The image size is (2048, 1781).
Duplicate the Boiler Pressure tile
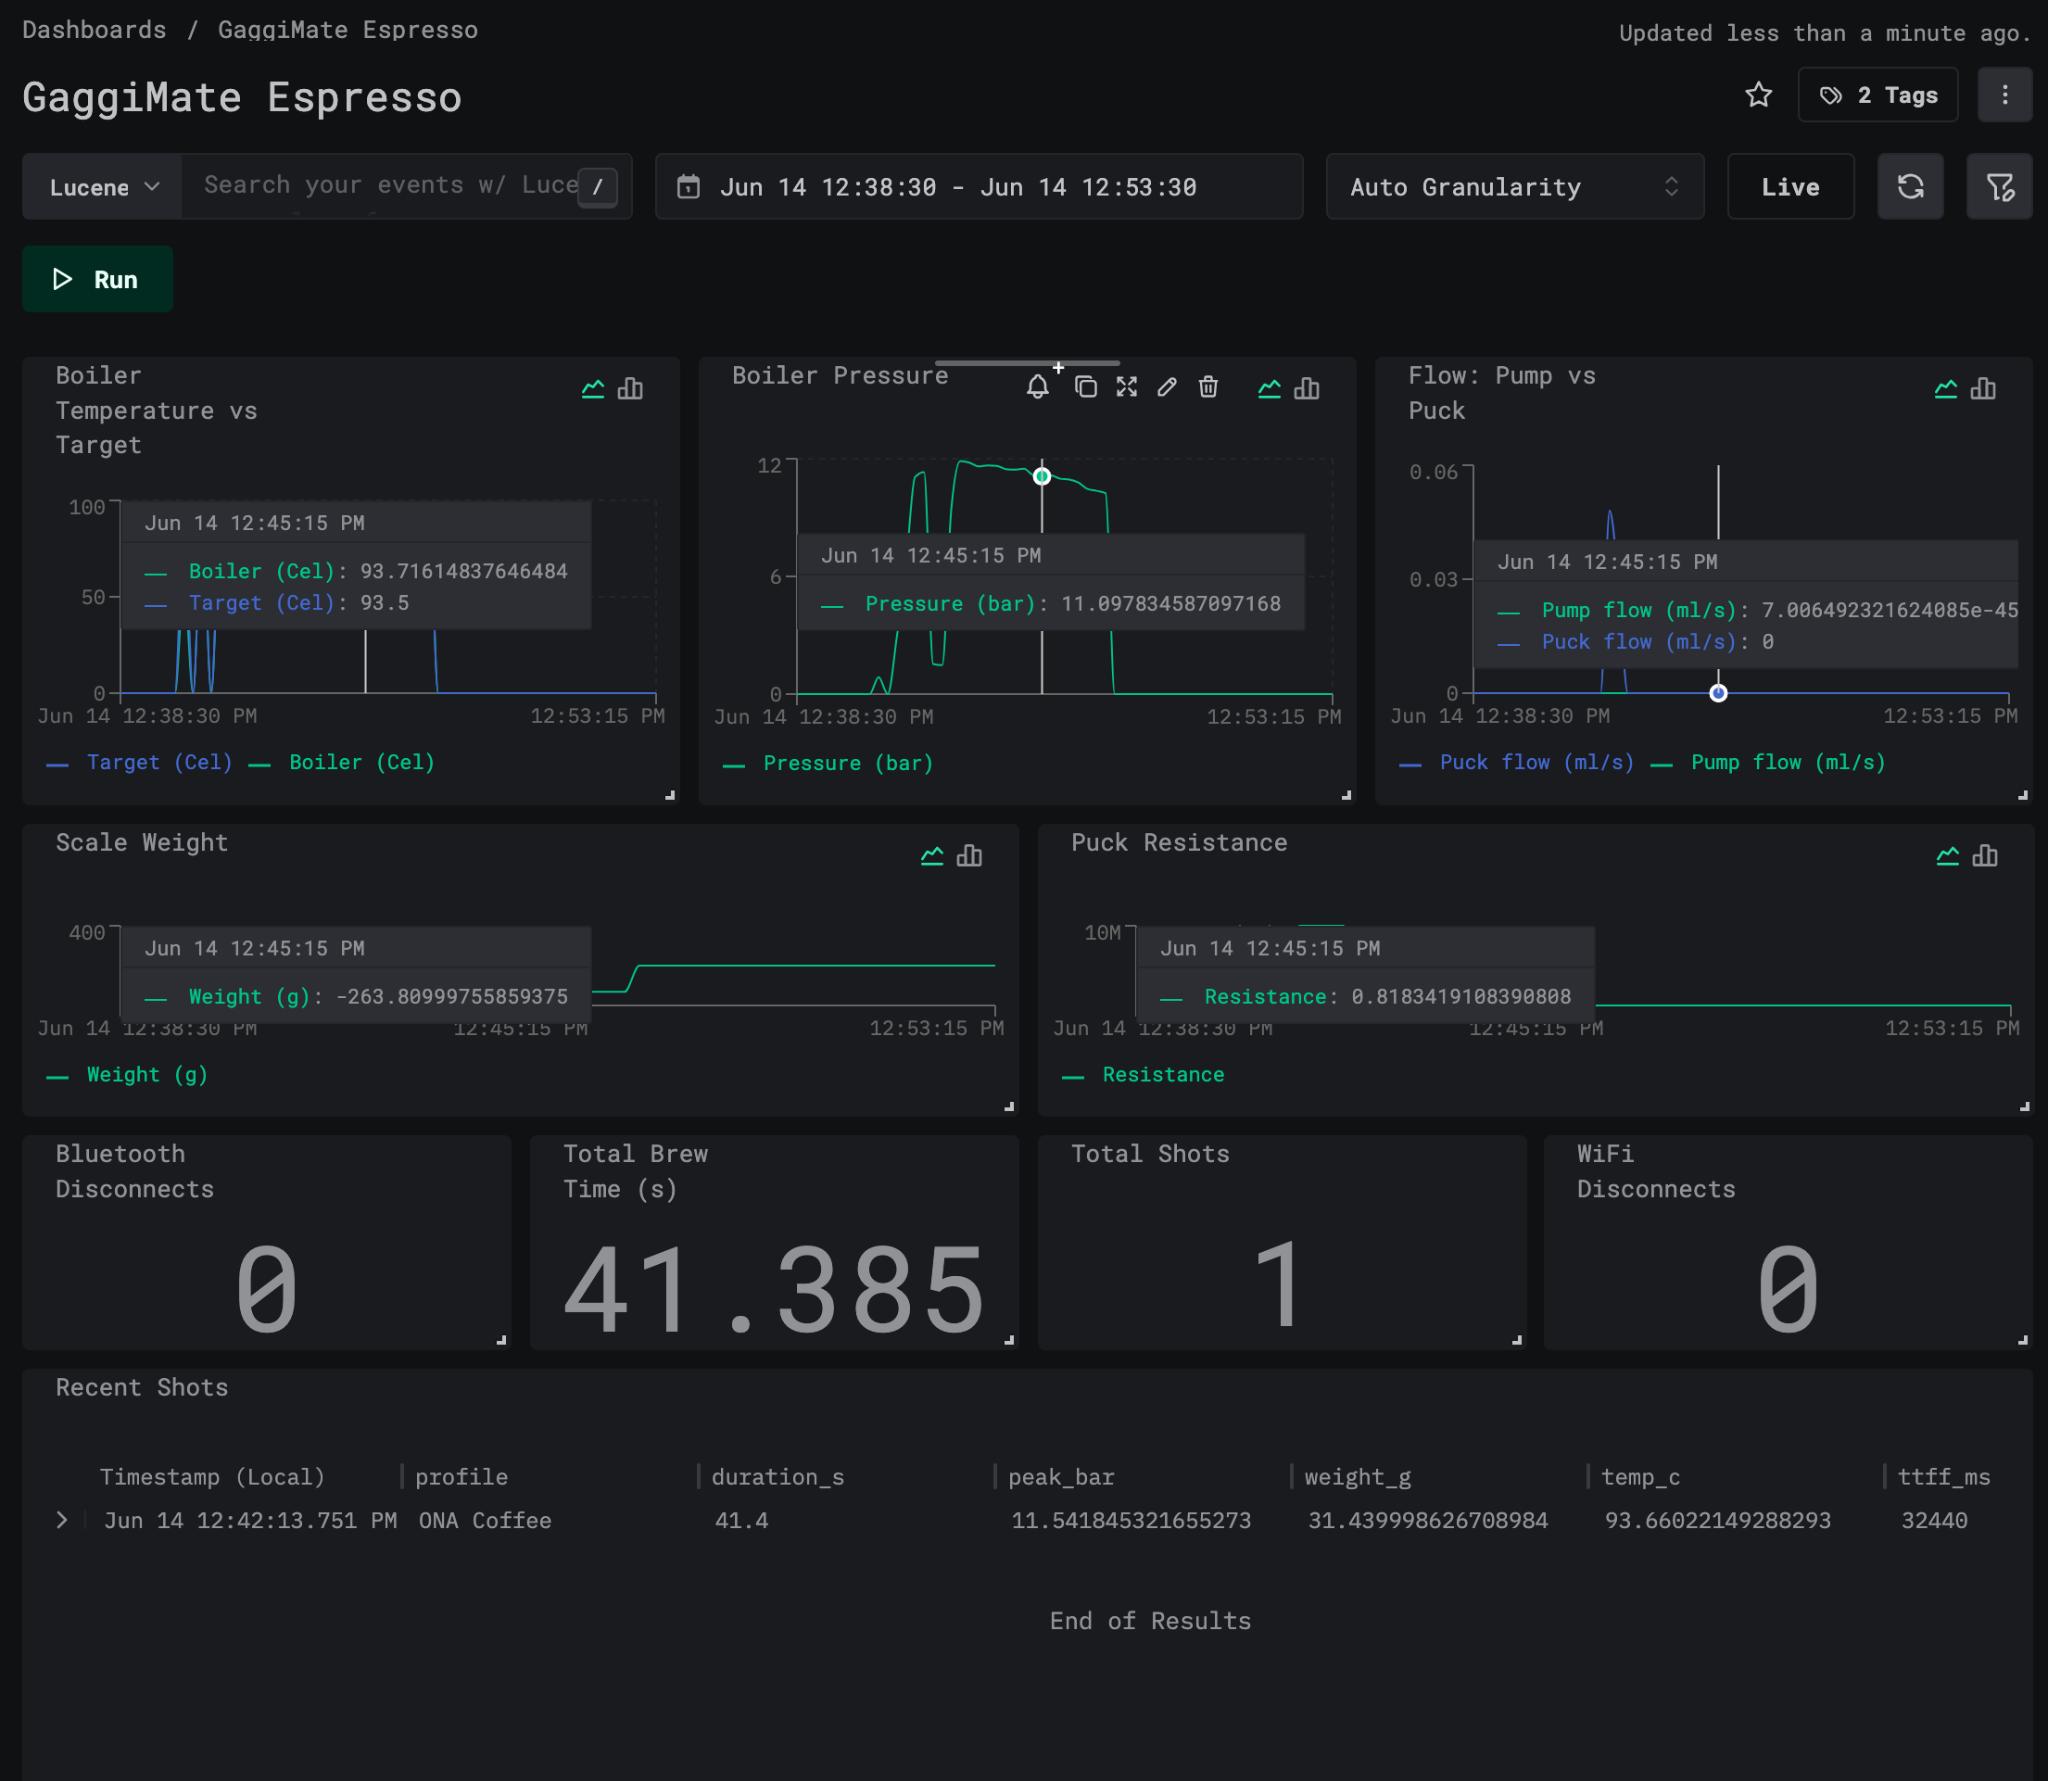[x=1085, y=387]
